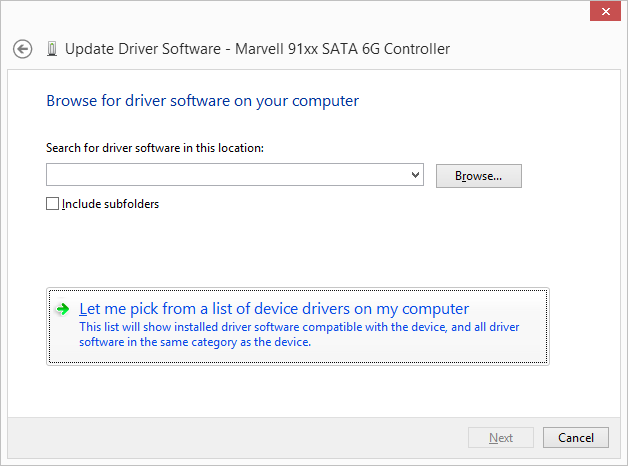628x466 pixels.
Task: Focus the driver location path field
Action: coord(227,175)
